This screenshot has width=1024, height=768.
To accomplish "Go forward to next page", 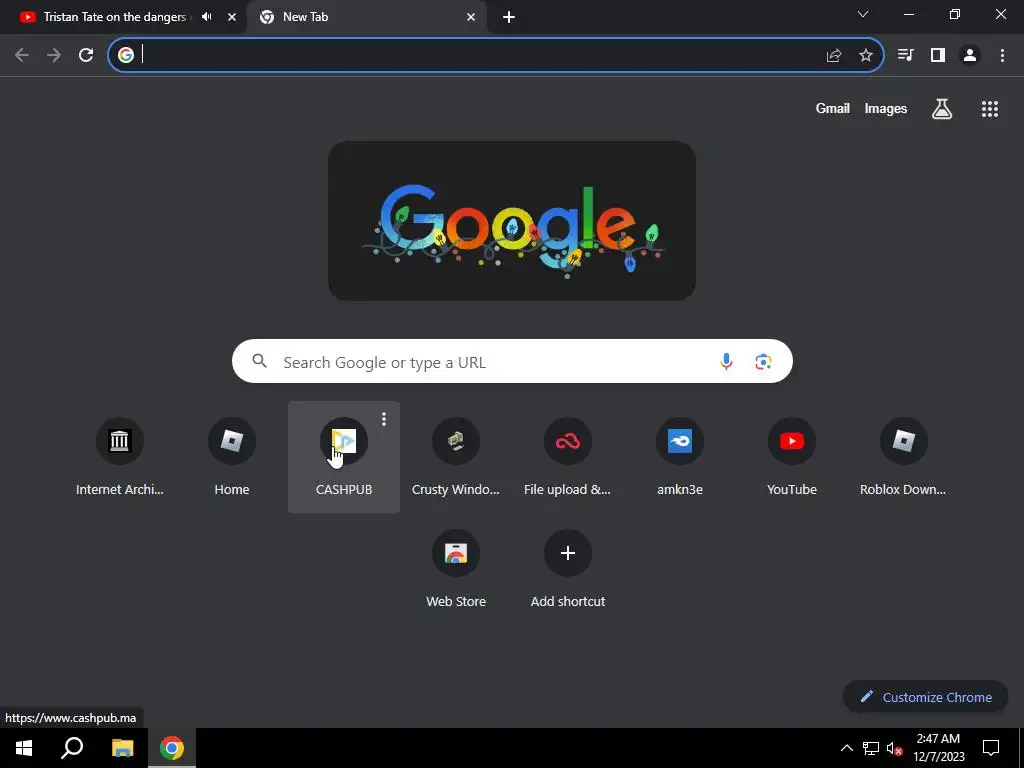I will [x=54, y=55].
